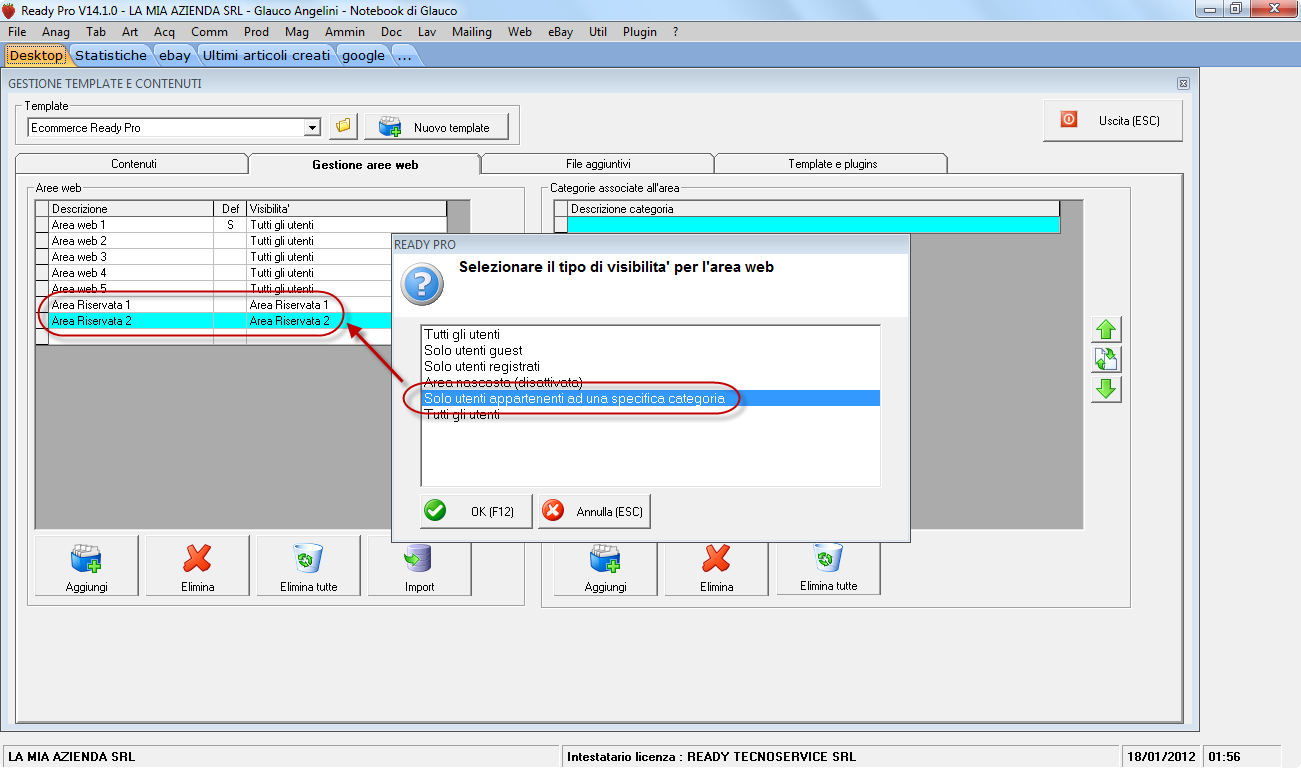Cancel the dialog with Annulla (ESC)
The width and height of the screenshot is (1301, 768).
[x=594, y=511]
